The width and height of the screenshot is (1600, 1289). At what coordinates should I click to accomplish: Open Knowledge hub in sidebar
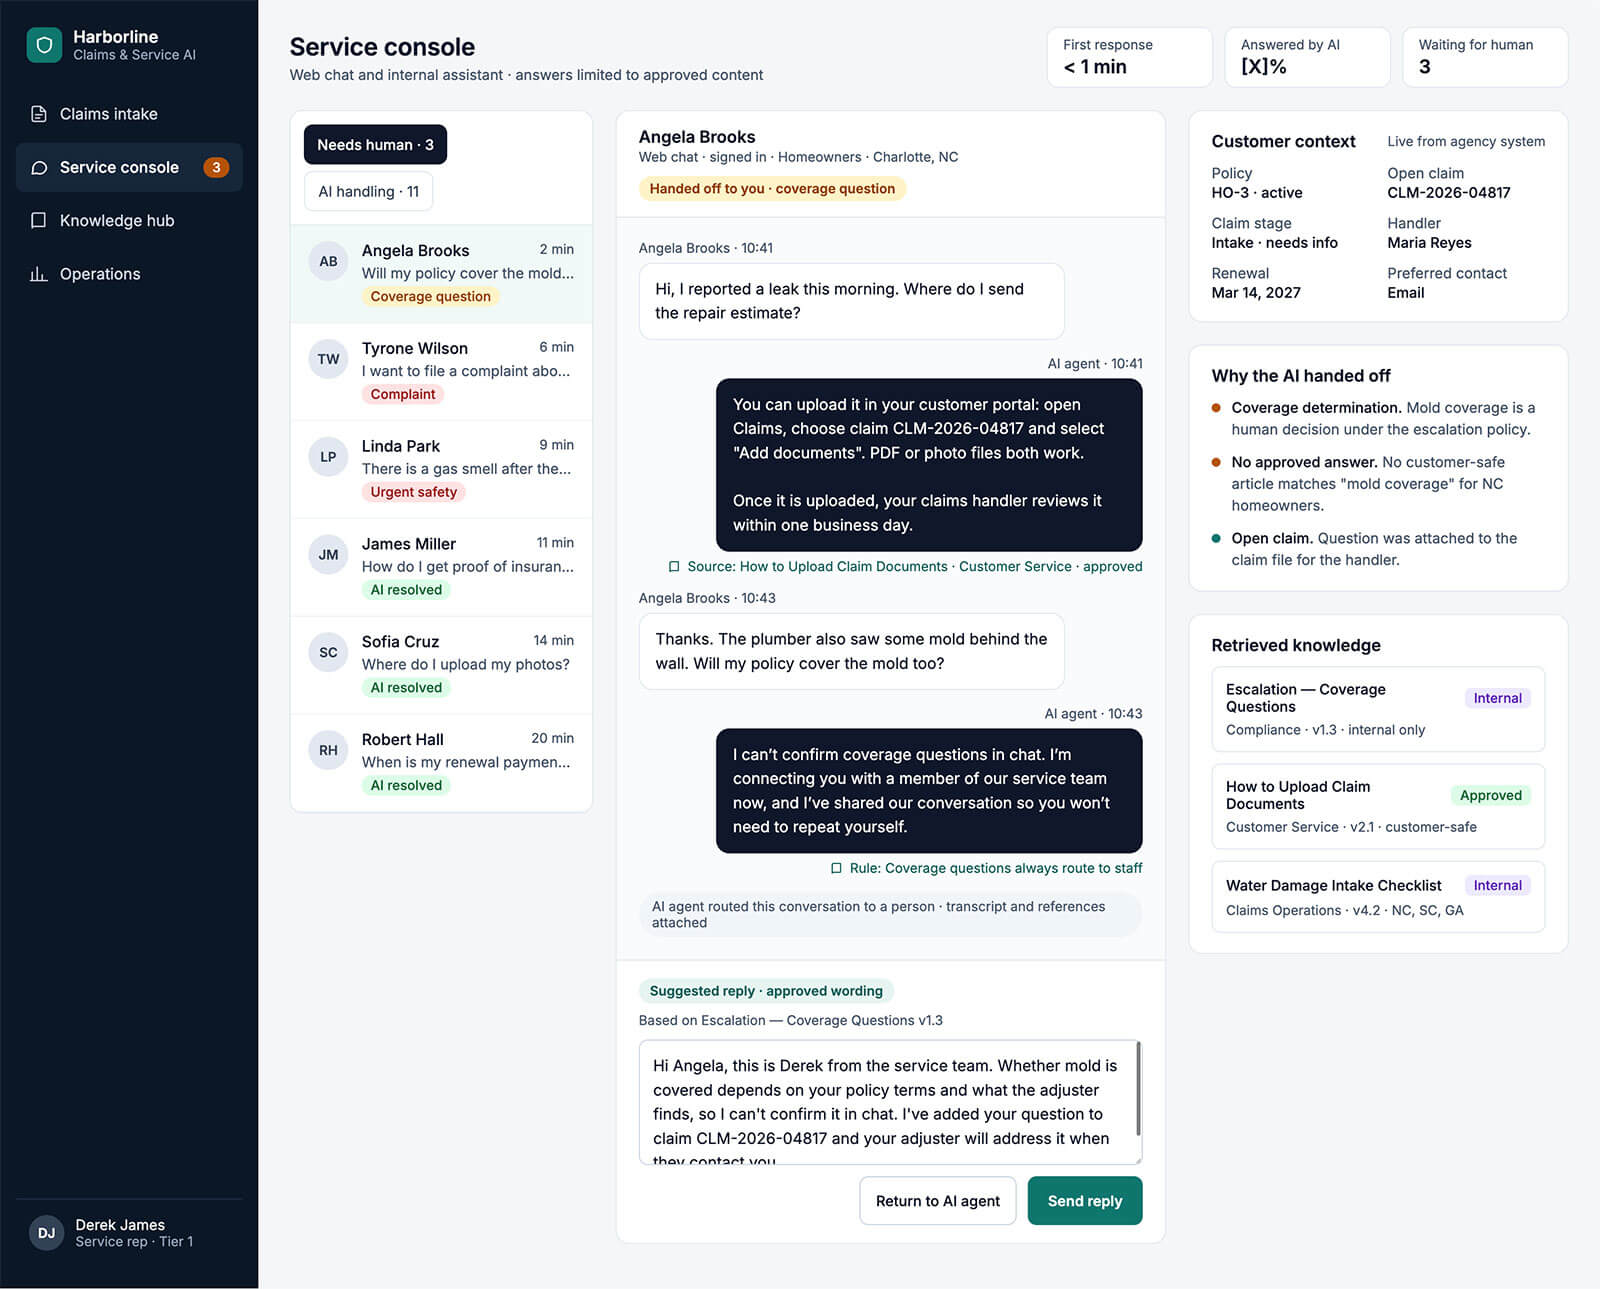point(129,220)
